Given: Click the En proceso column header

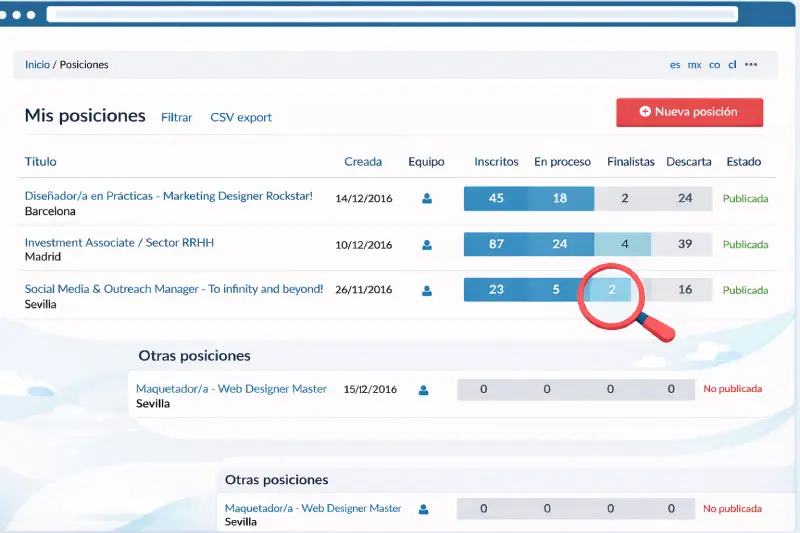Looking at the screenshot, I should (562, 162).
